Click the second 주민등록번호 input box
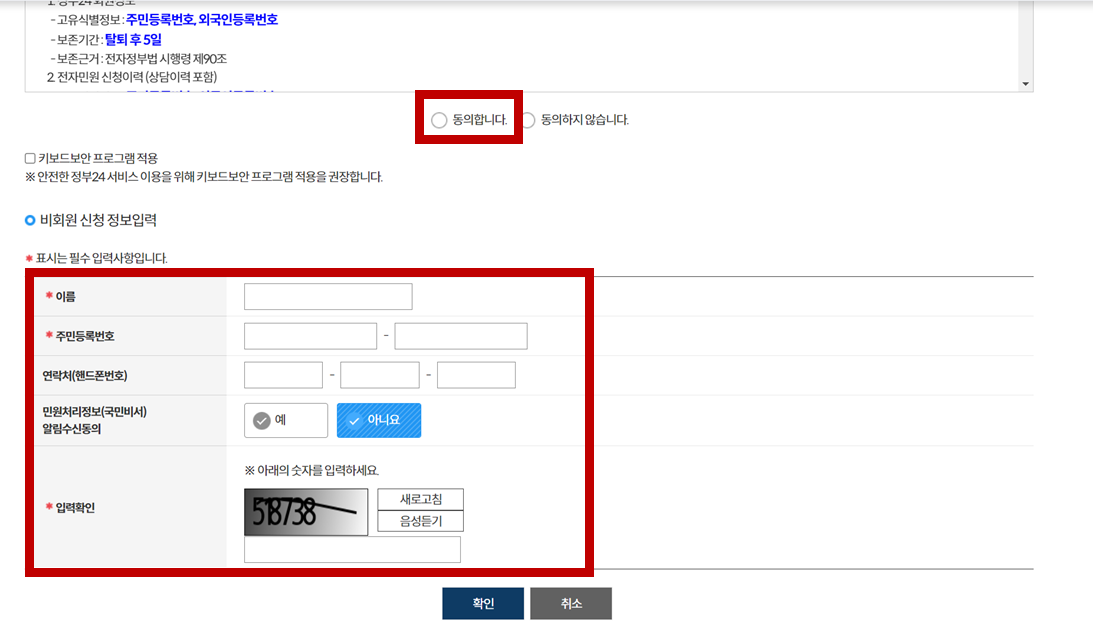The width and height of the screenshot is (1093, 624). [x=460, y=336]
